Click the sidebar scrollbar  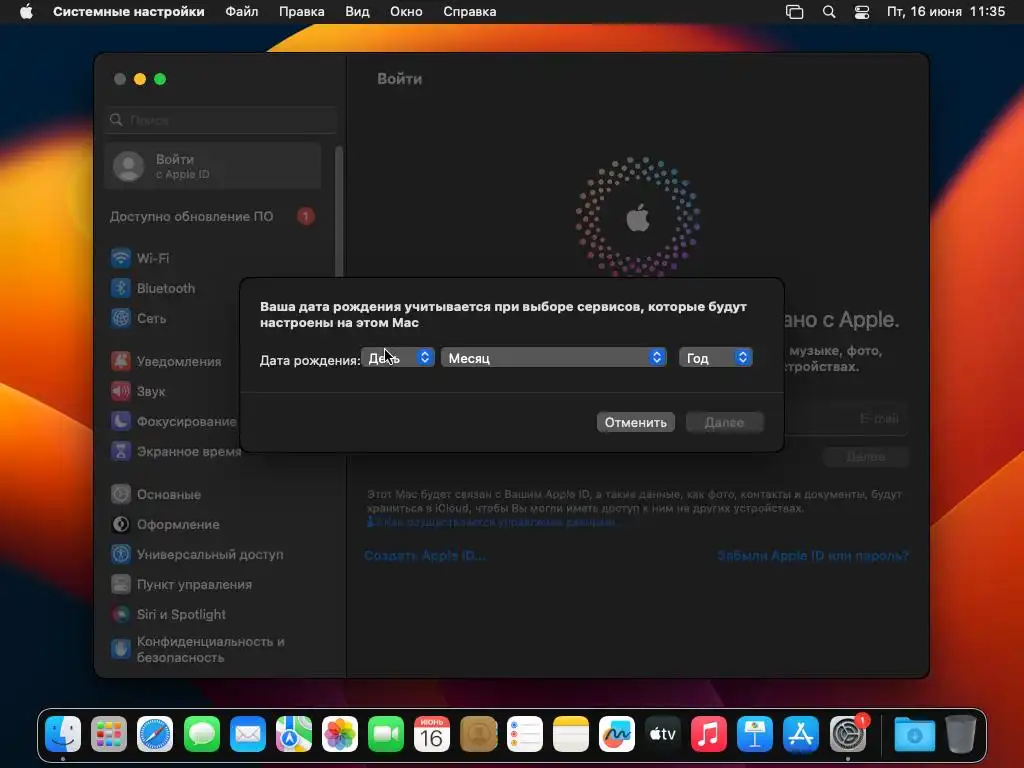(x=338, y=212)
